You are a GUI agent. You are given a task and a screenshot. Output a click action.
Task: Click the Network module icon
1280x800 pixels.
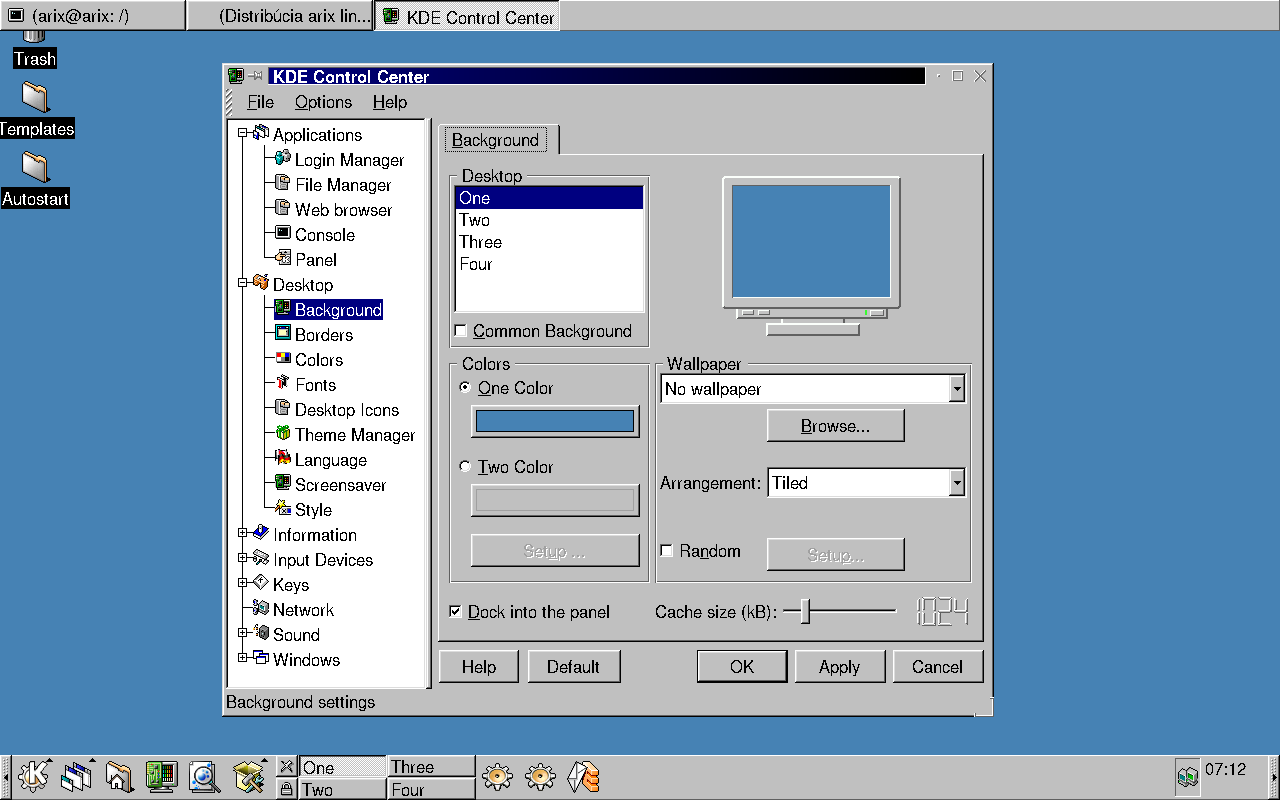pos(261,609)
